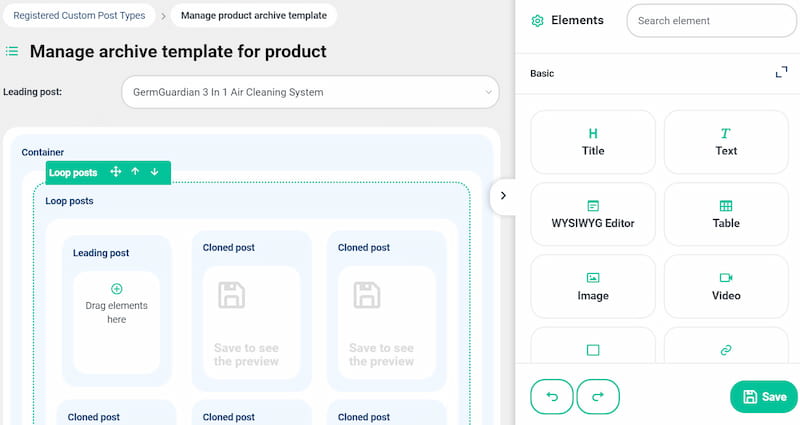This screenshot has height=425, width=800.
Task: Select the Text element
Action: point(726,142)
